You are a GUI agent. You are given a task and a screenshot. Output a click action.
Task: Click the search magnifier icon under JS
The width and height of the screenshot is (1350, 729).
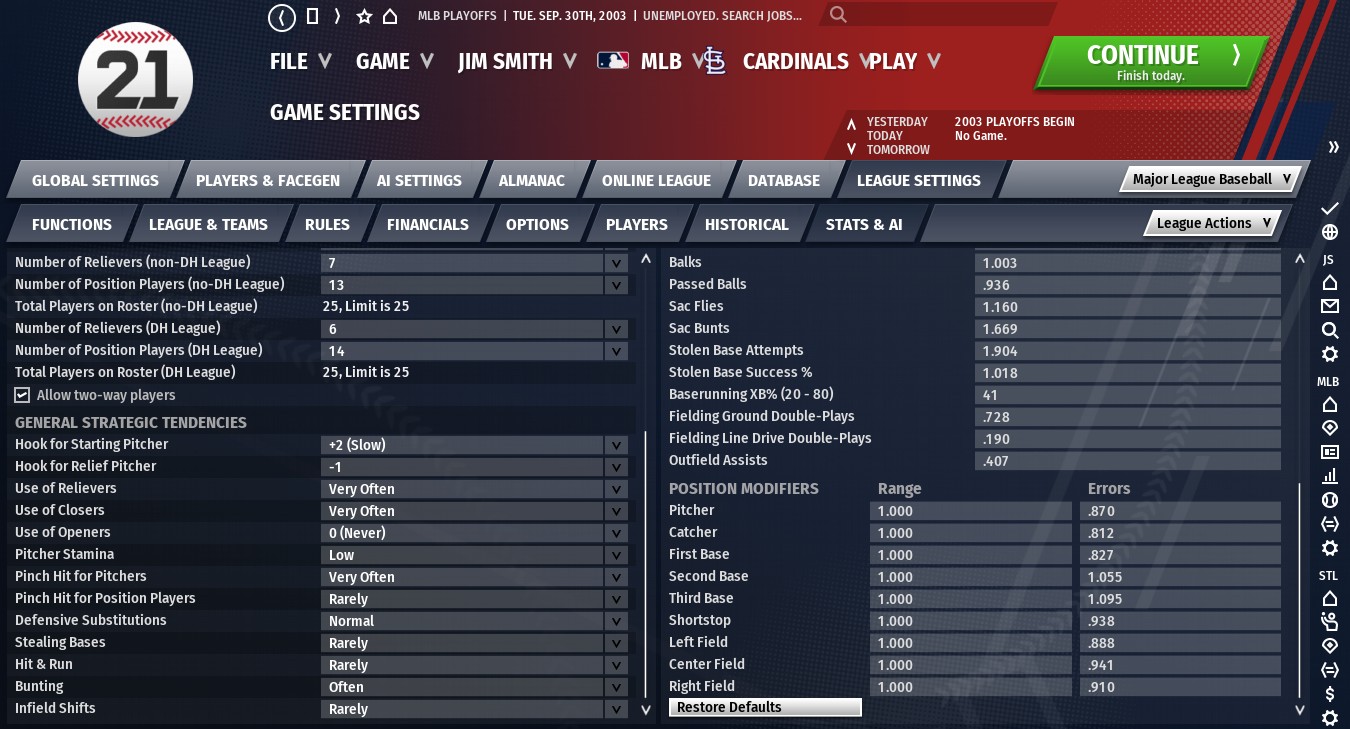click(1329, 330)
